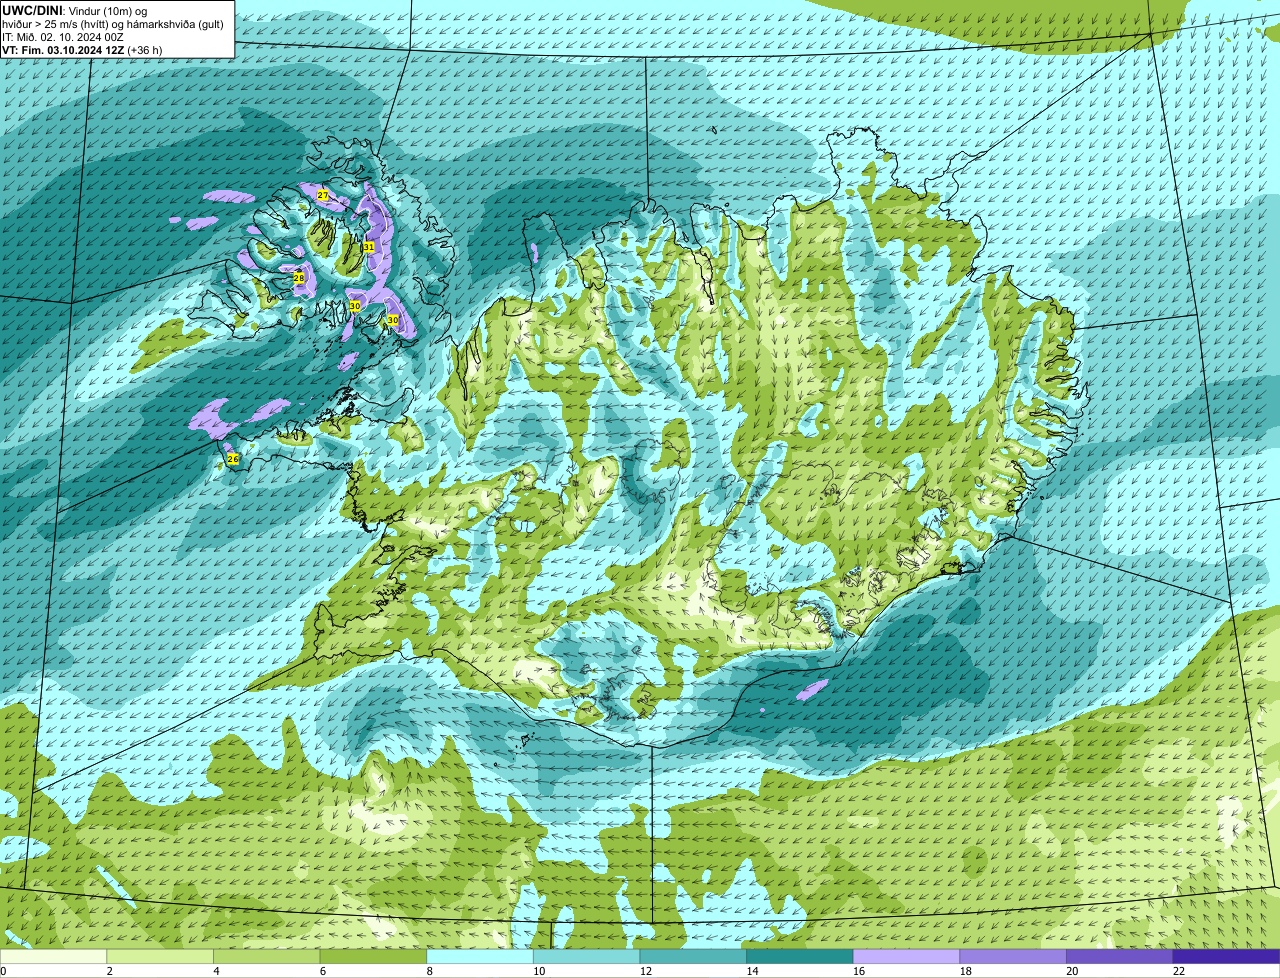Click the yellow gust label 31
1280x978 pixels.
368,246
